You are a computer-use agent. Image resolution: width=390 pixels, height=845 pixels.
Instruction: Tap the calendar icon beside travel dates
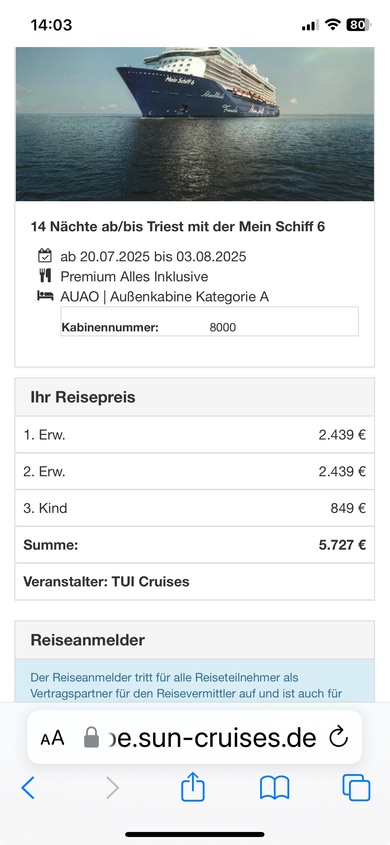click(x=45, y=255)
